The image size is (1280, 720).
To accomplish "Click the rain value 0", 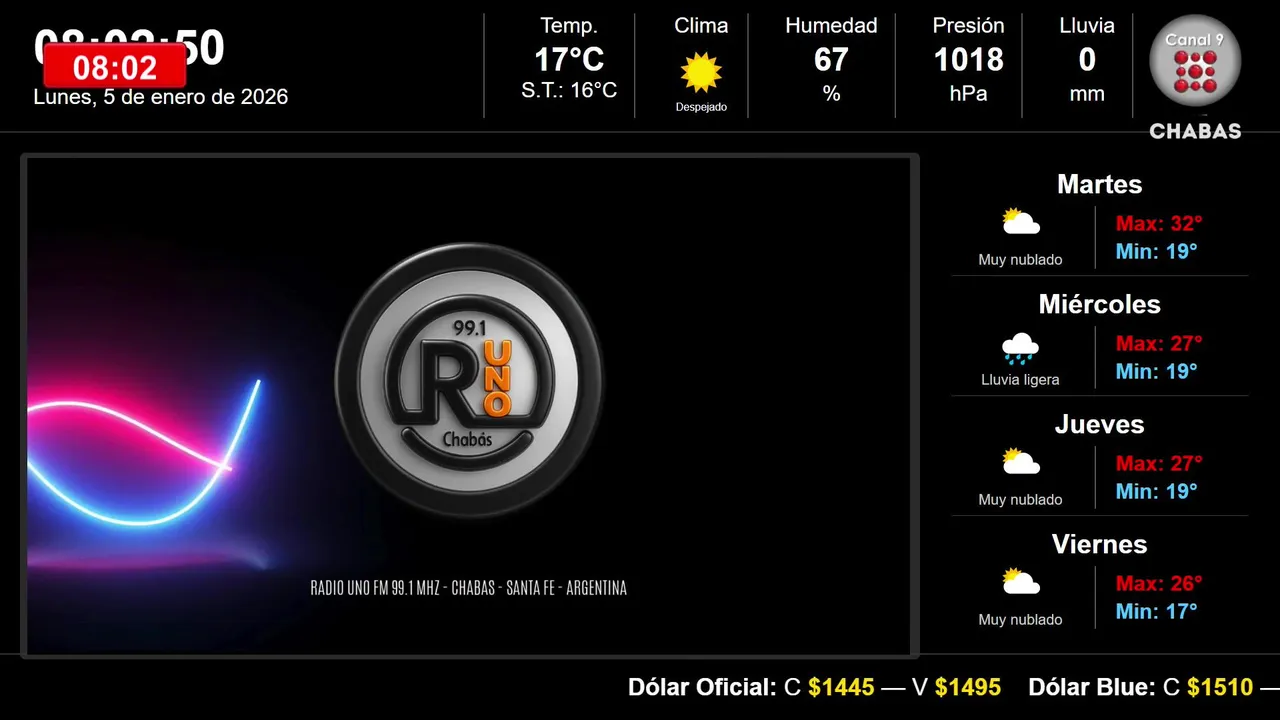I will (1087, 60).
